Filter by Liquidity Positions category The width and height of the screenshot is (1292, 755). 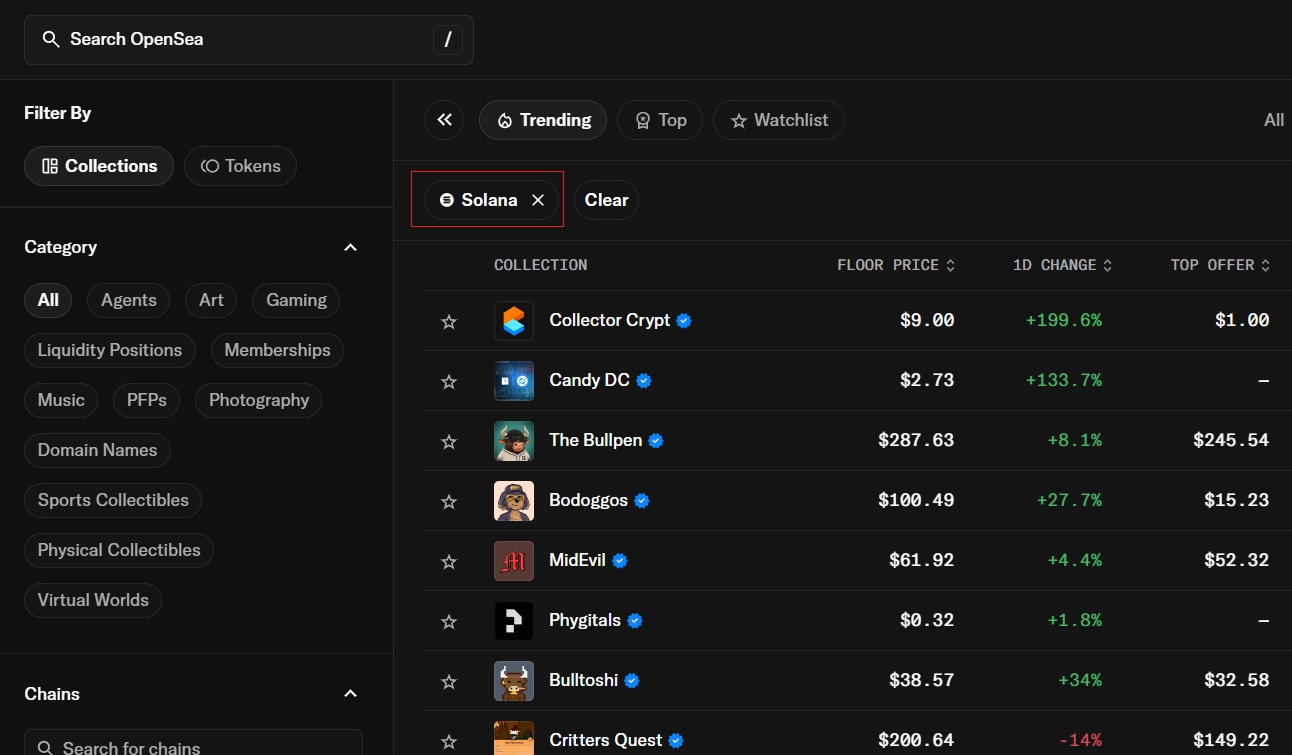(x=110, y=350)
